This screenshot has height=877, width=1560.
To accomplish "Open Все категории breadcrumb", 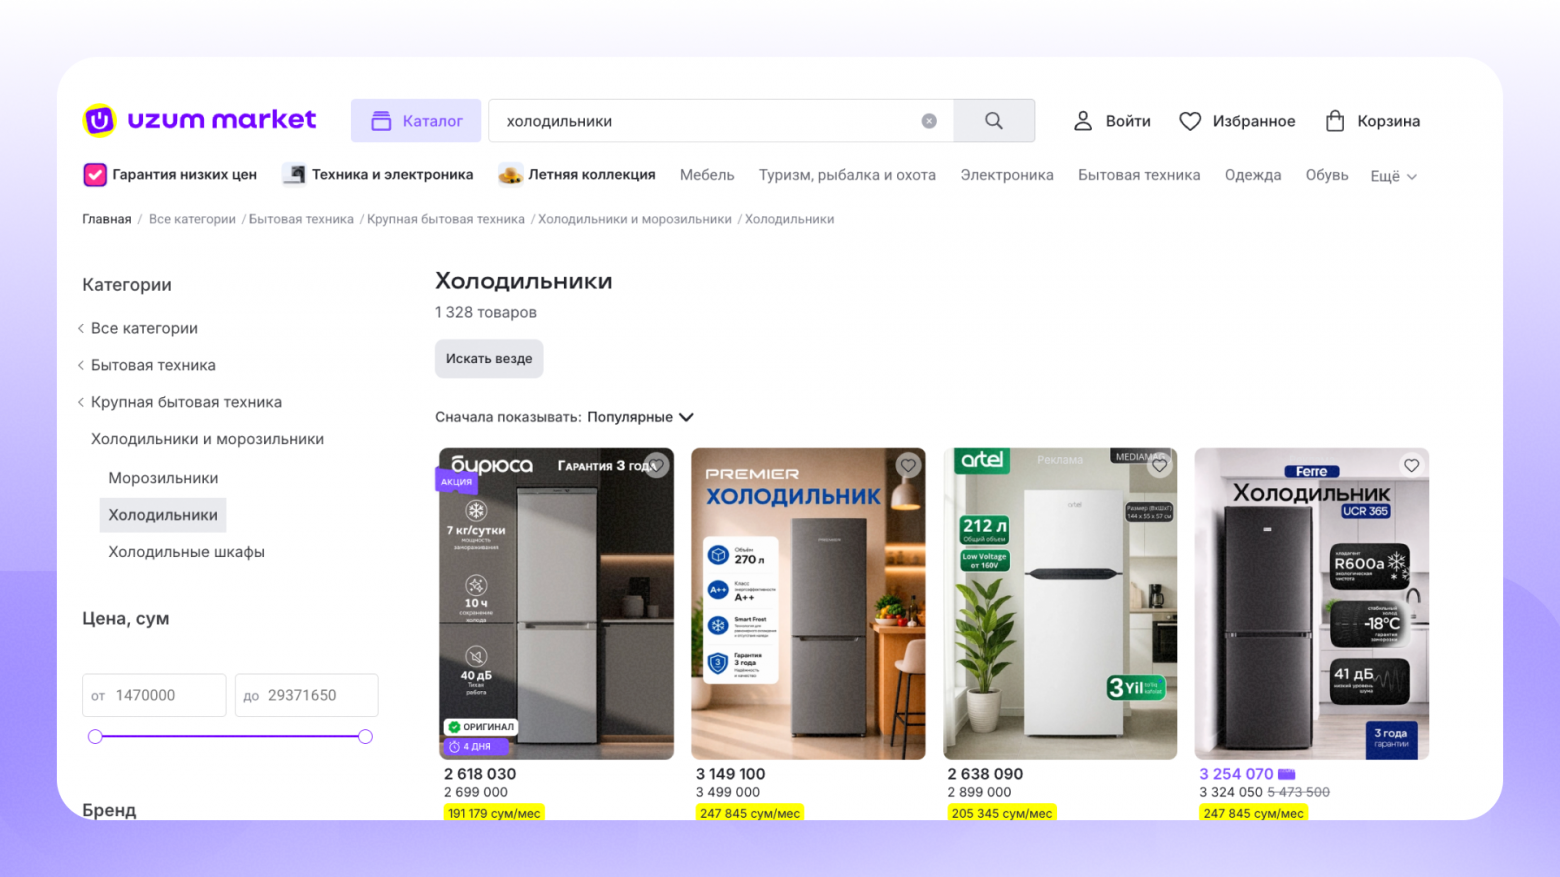I will (192, 219).
